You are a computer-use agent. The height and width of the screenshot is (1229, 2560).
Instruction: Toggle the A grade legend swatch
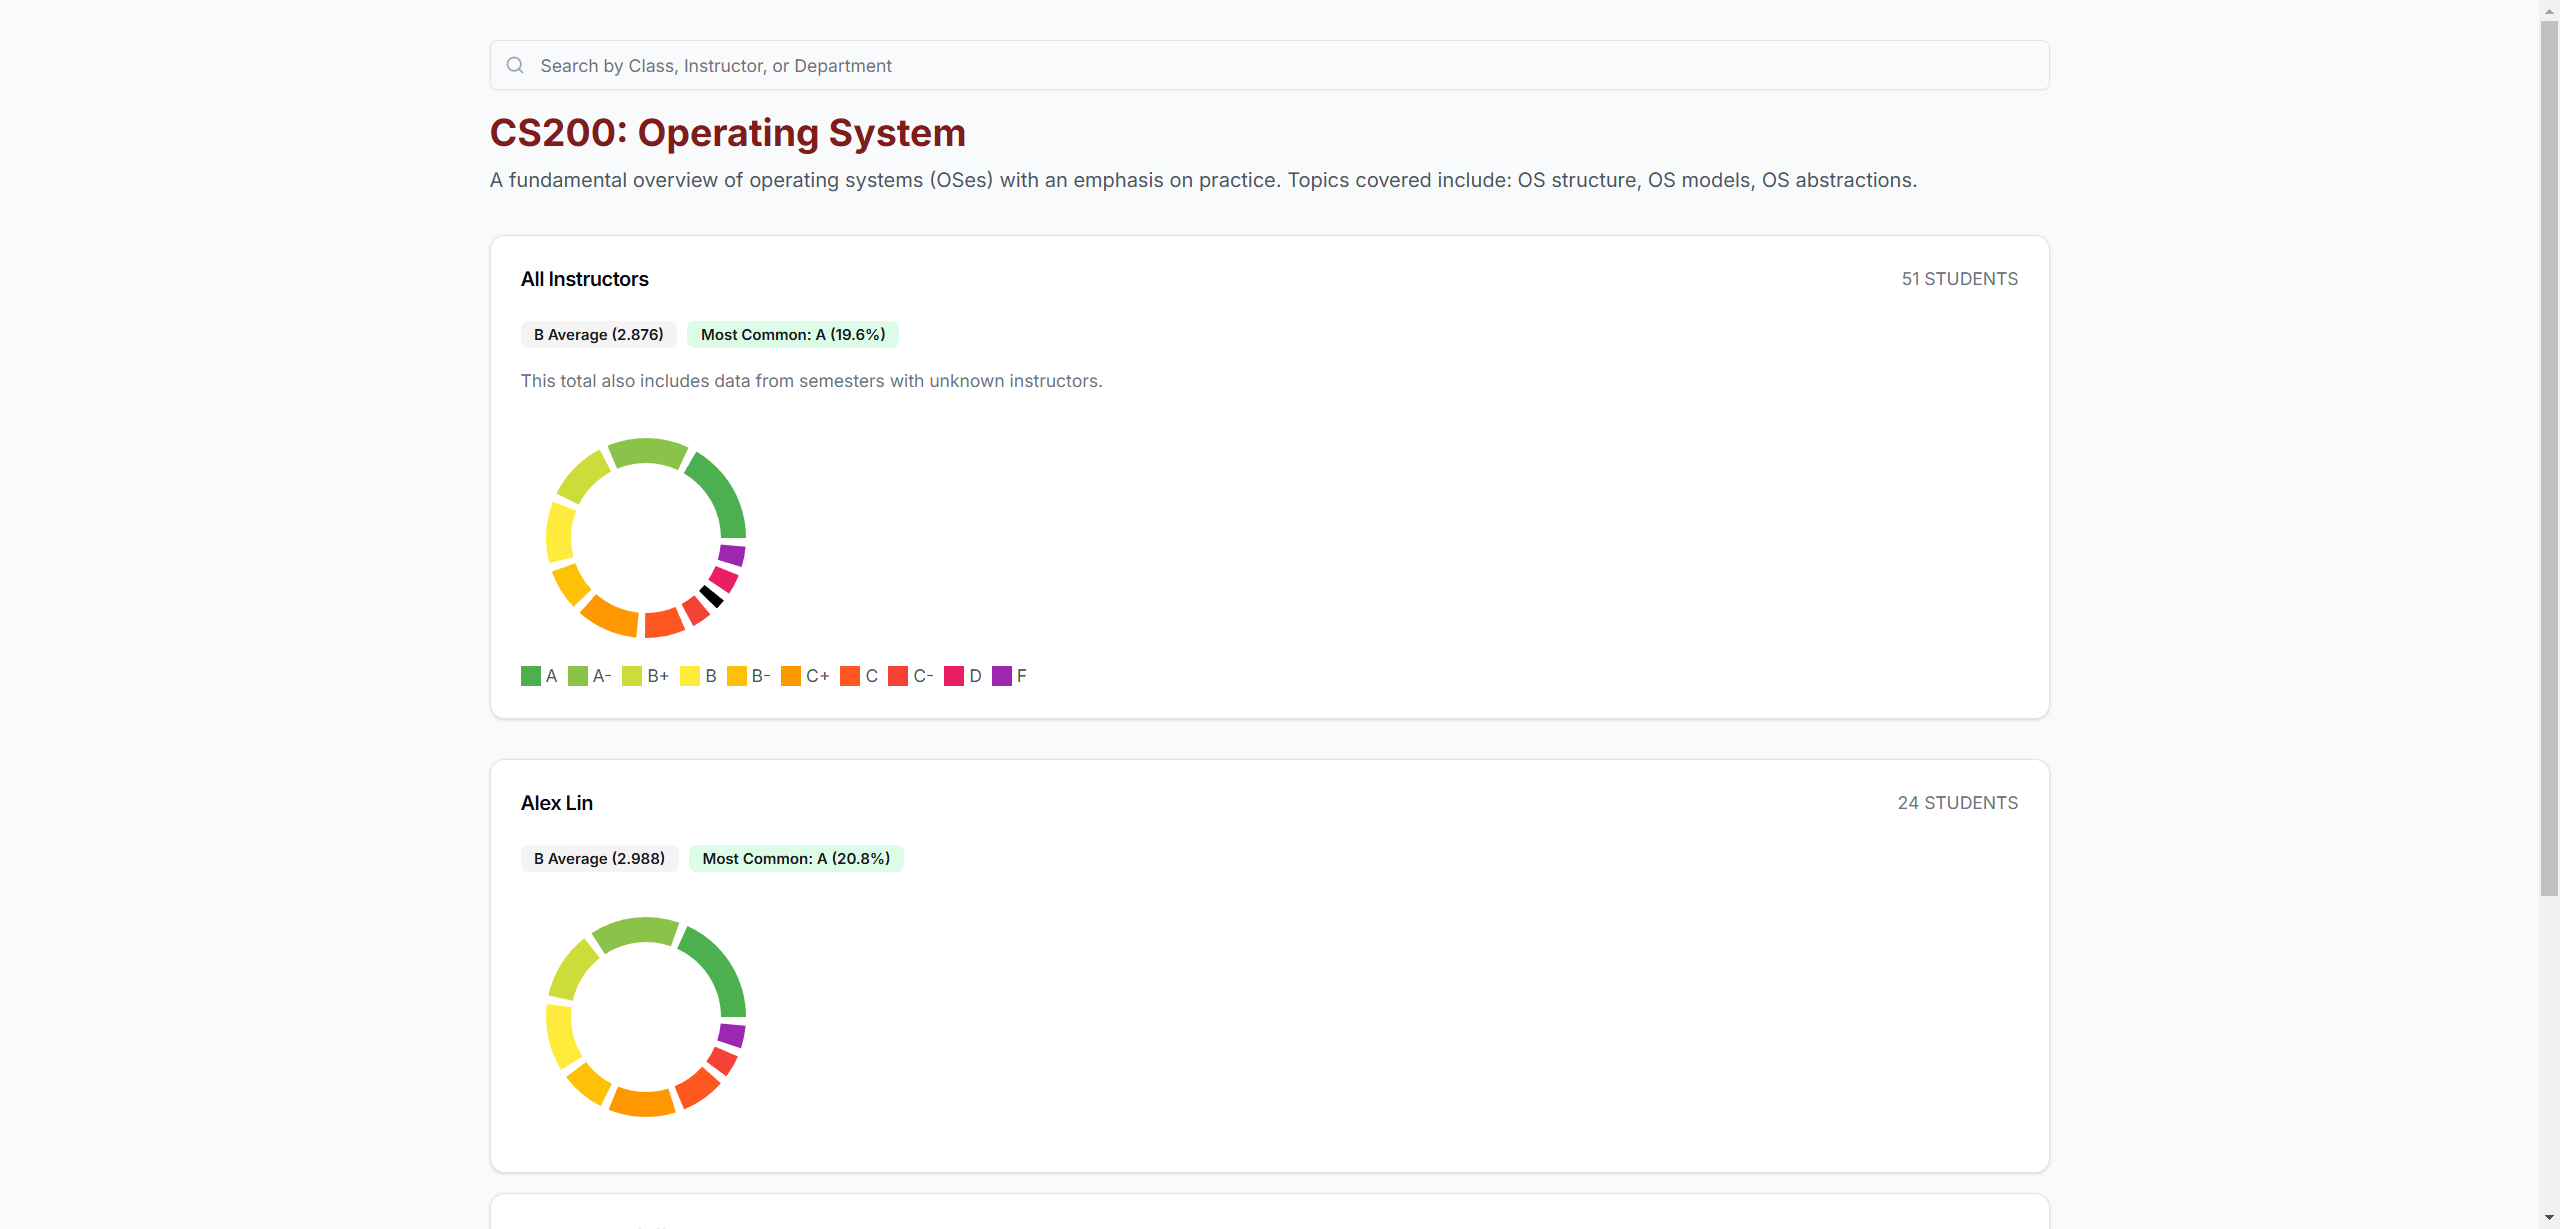pyautogui.click(x=531, y=676)
